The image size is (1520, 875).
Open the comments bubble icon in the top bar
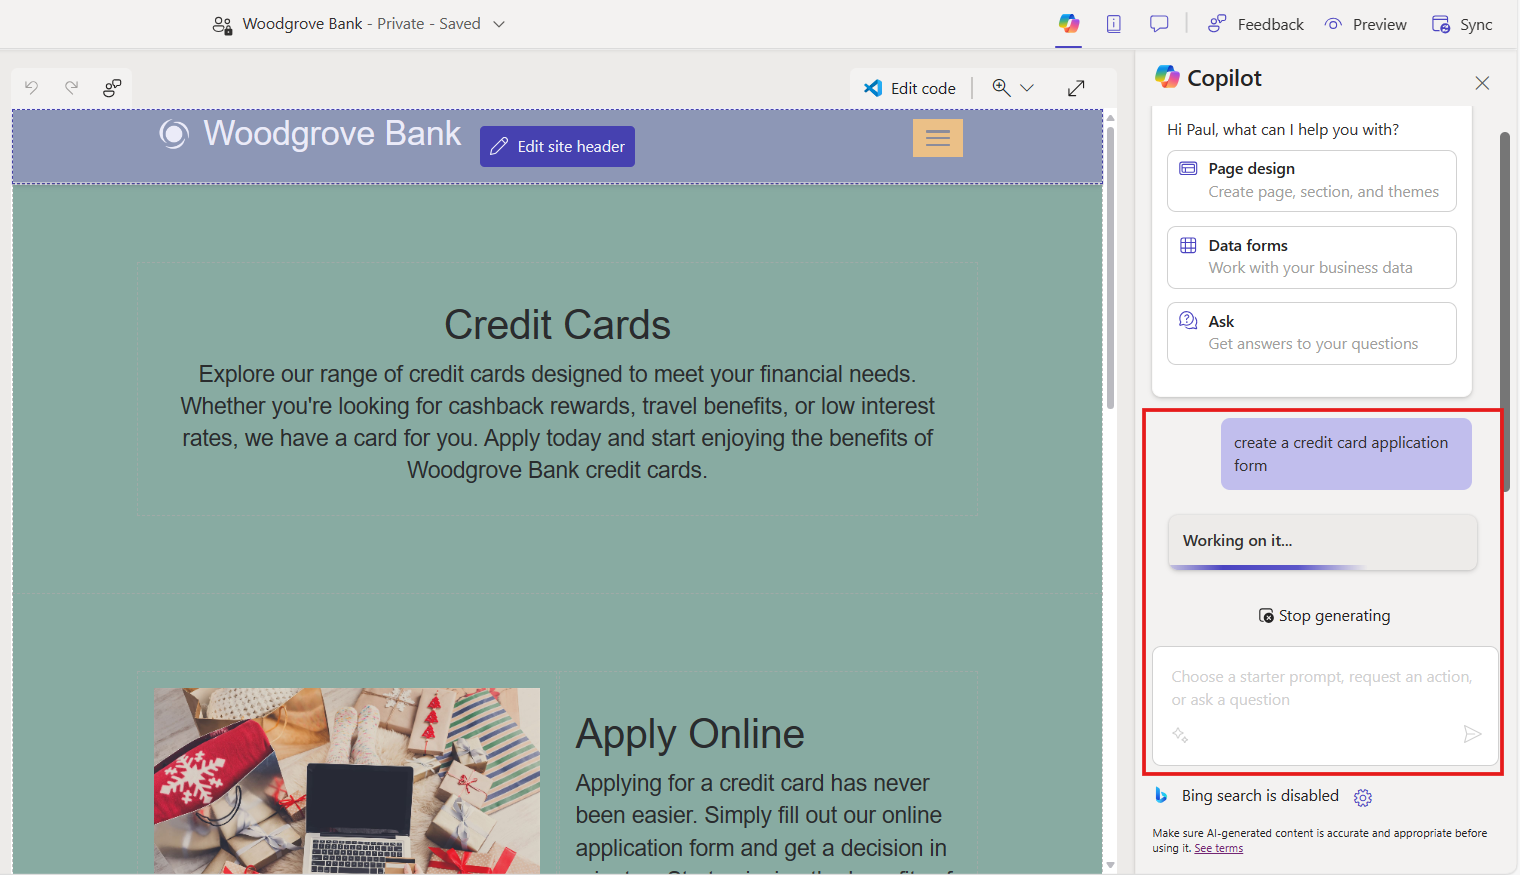pos(1159,23)
